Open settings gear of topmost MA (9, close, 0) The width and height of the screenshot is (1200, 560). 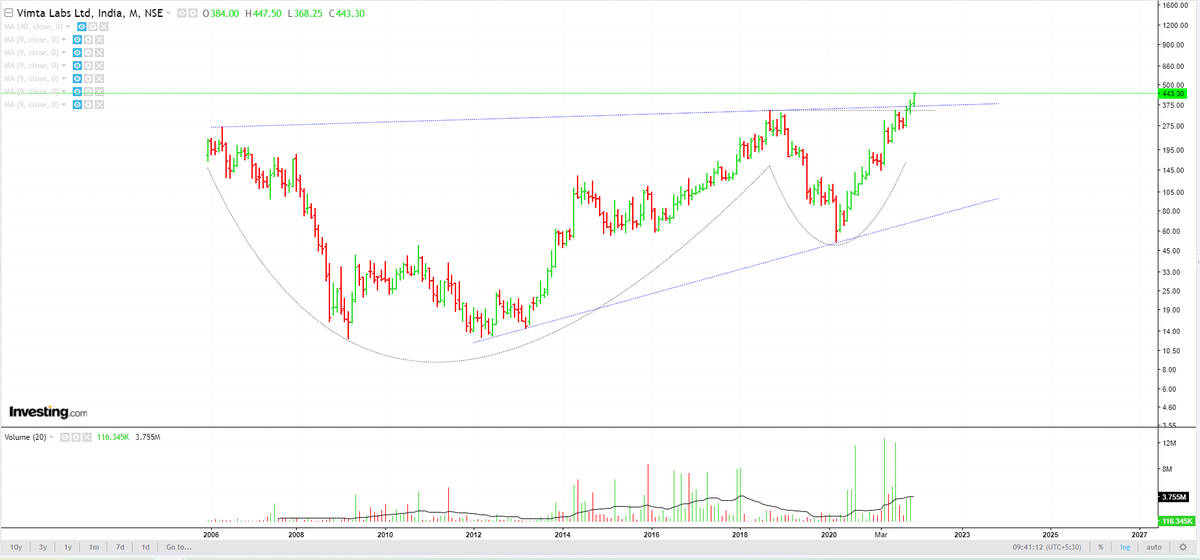[x=88, y=39]
